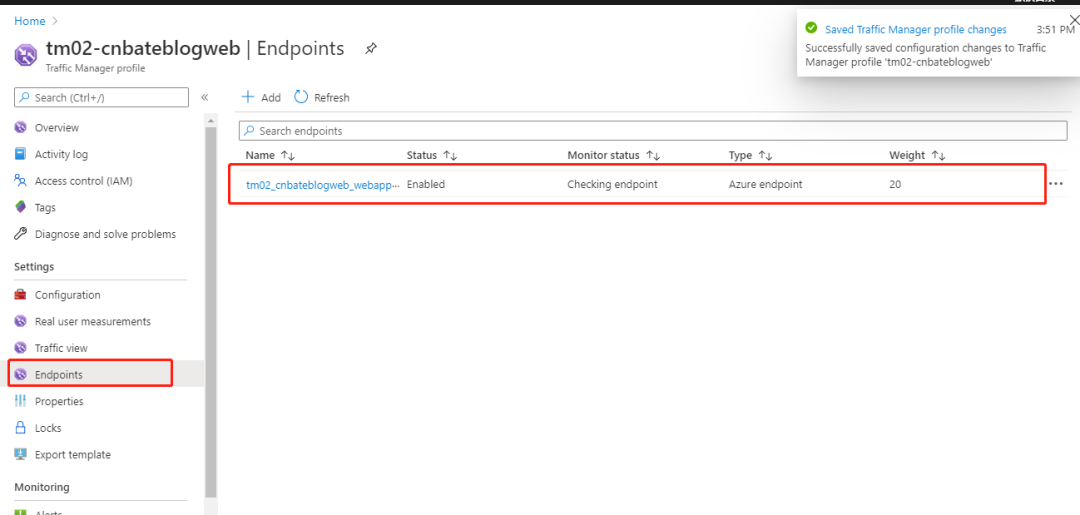This screenshot has width=1080, height=515.
Task: Click the Activity log icon
Action: pos(21,154)
